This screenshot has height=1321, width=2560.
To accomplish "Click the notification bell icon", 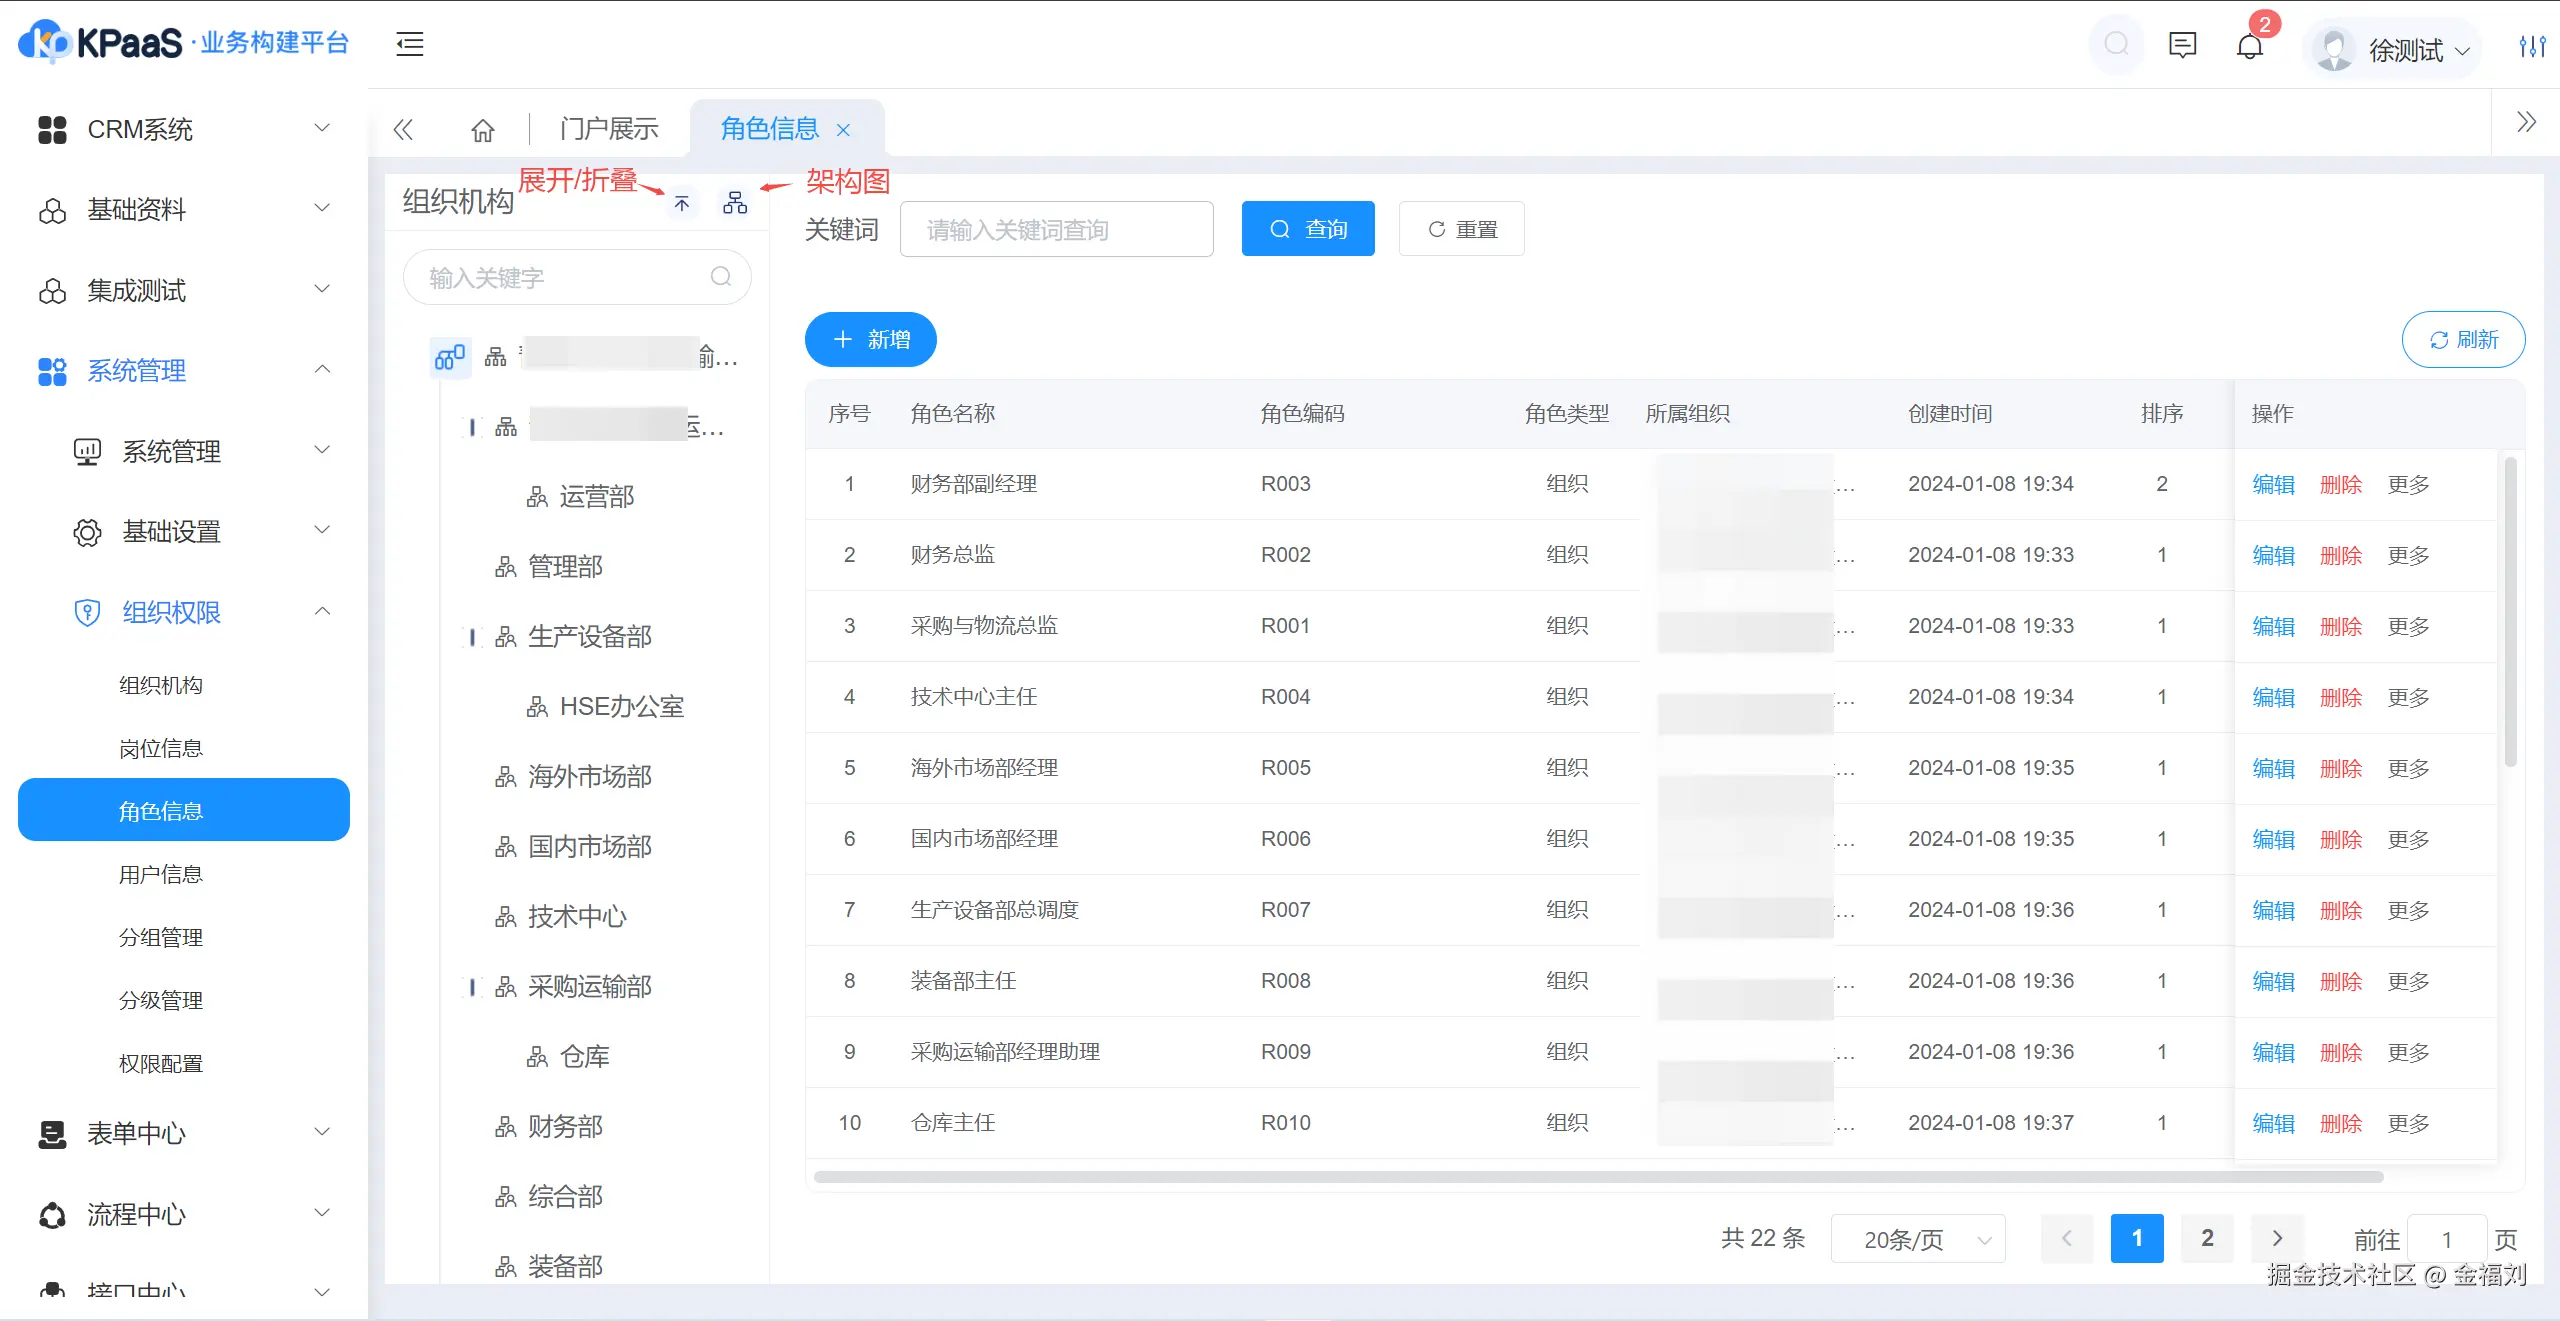I will 2250,45.
